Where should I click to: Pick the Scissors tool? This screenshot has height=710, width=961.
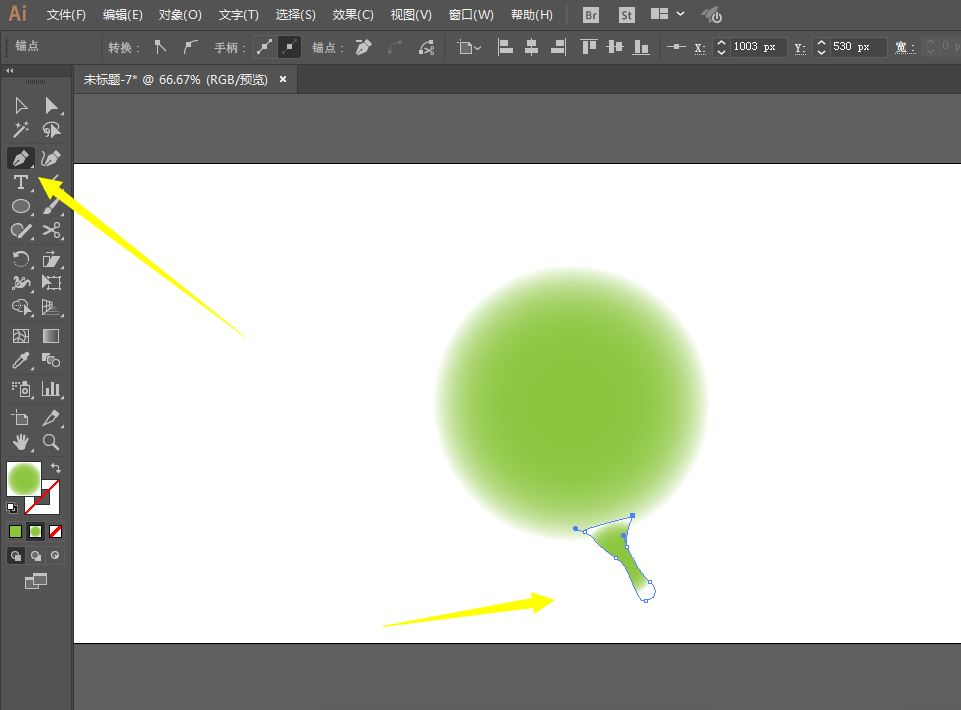point(51,230)
